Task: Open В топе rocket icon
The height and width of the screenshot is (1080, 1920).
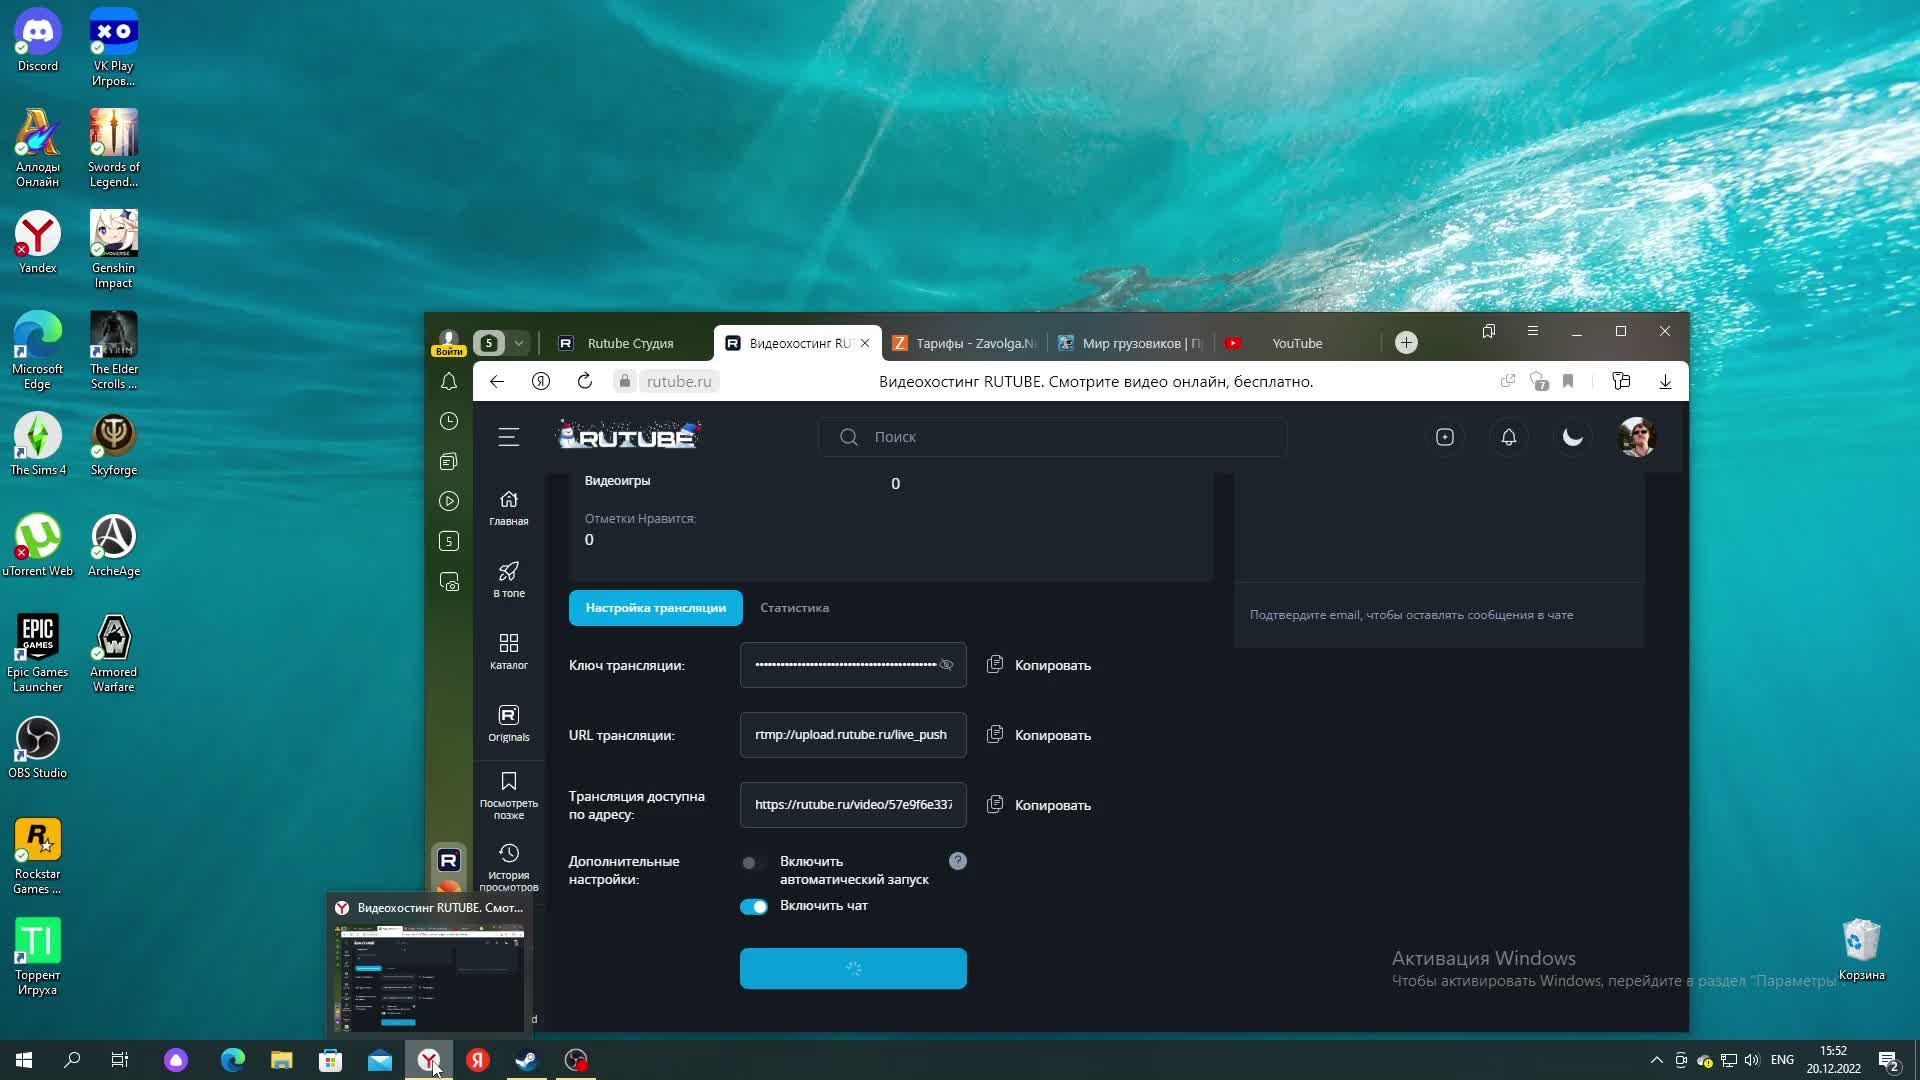Action: pos(508,579)
